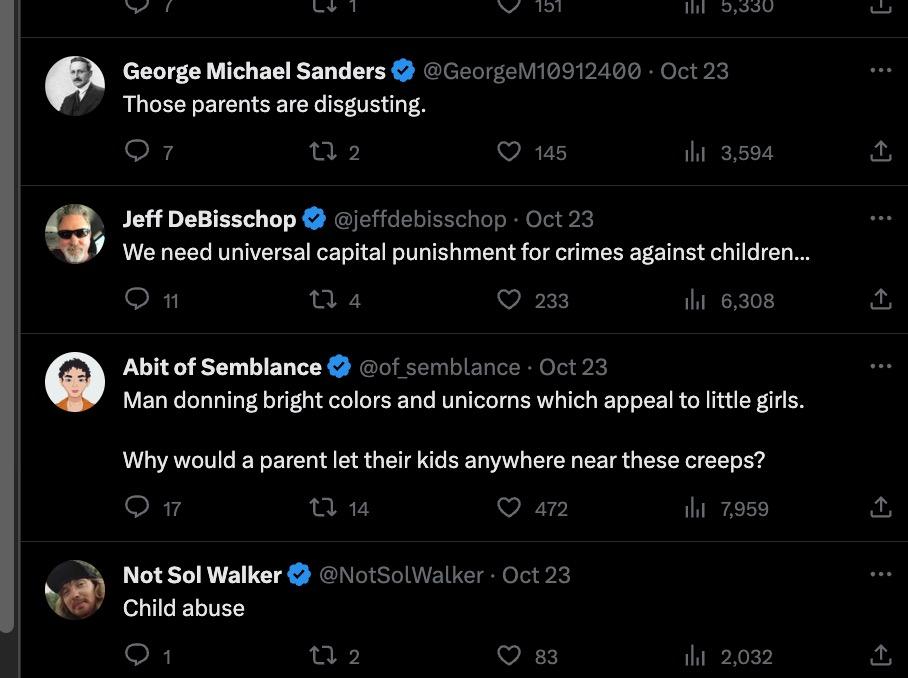Viewport: 908px width, 678px height.
Task: Retweet George Michael Sanders' post
Action: point(322,152)
